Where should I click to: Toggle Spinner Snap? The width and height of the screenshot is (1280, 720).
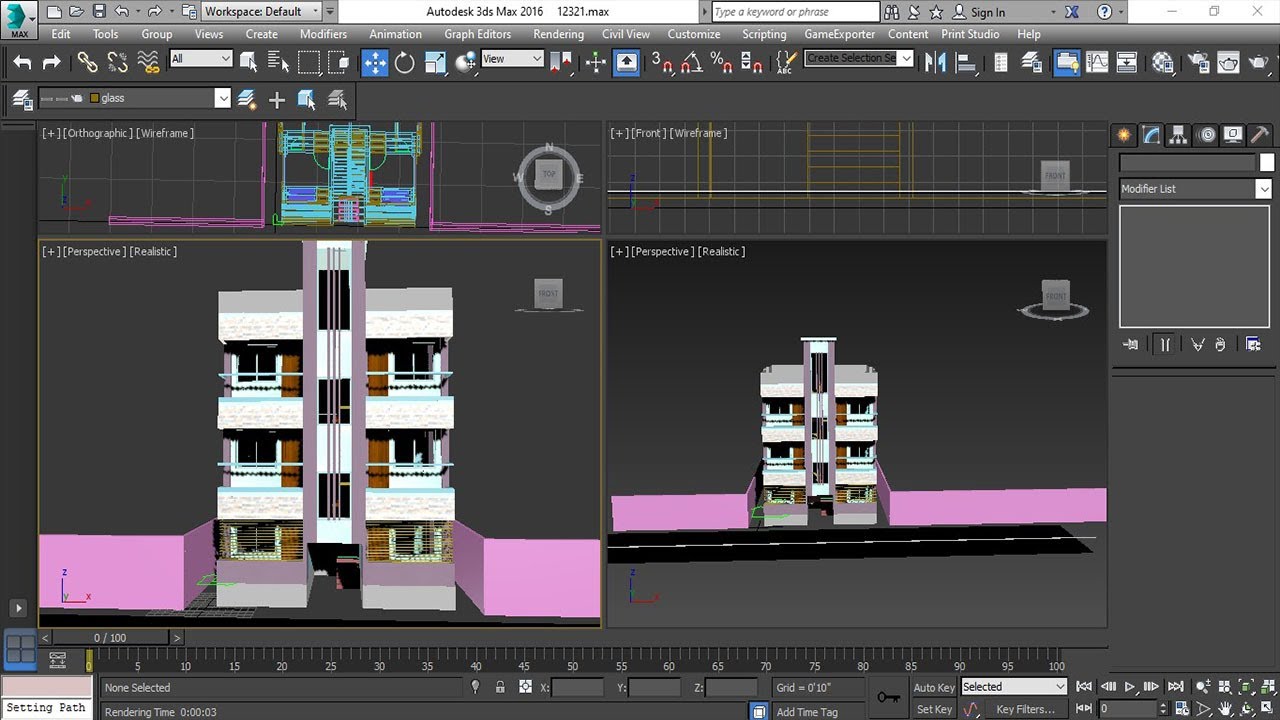(753, 62)
